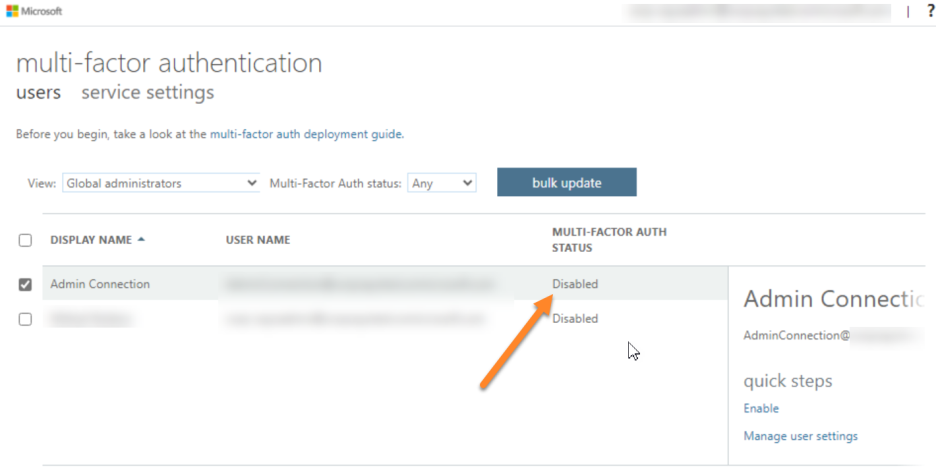Image resolution: width=936 pixels, height=471 pixels.
Task: Click the bulk update button
Action: [x=566, y=183]
